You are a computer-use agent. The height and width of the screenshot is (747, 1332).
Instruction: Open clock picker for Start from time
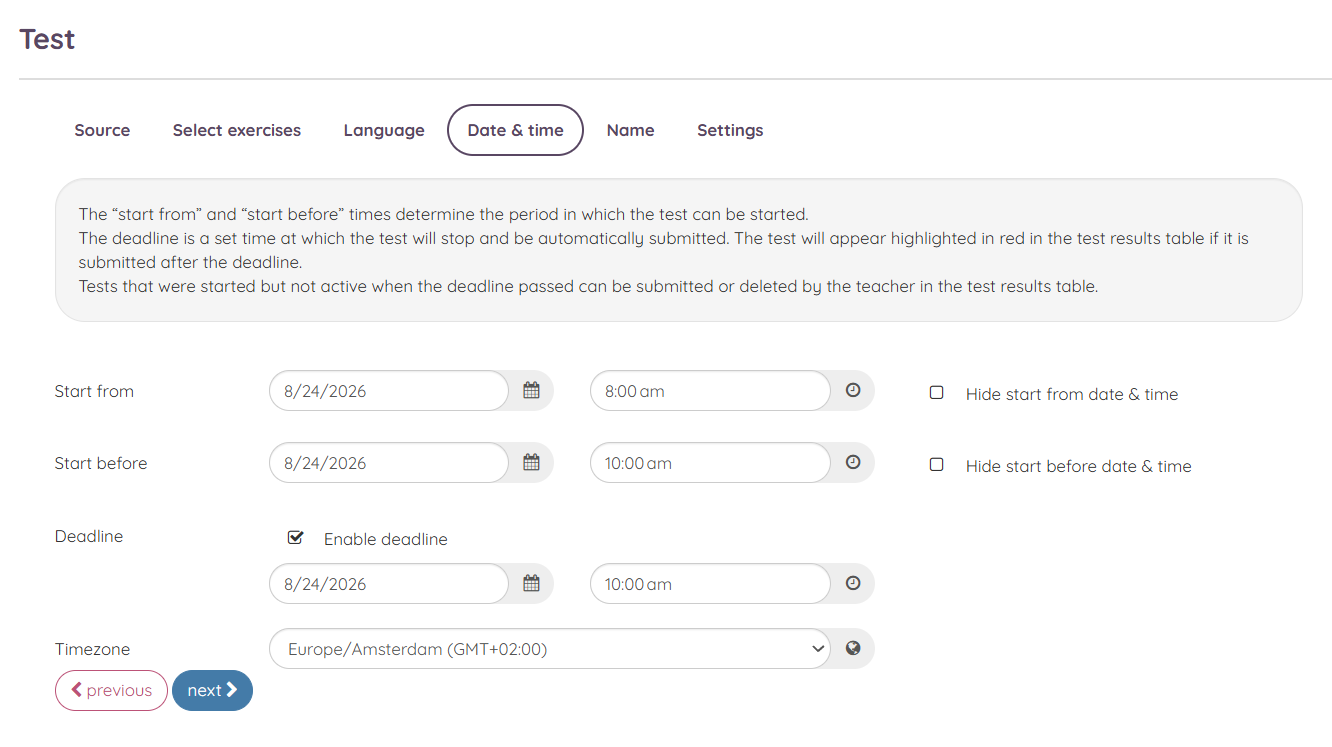tap(853, 391)
